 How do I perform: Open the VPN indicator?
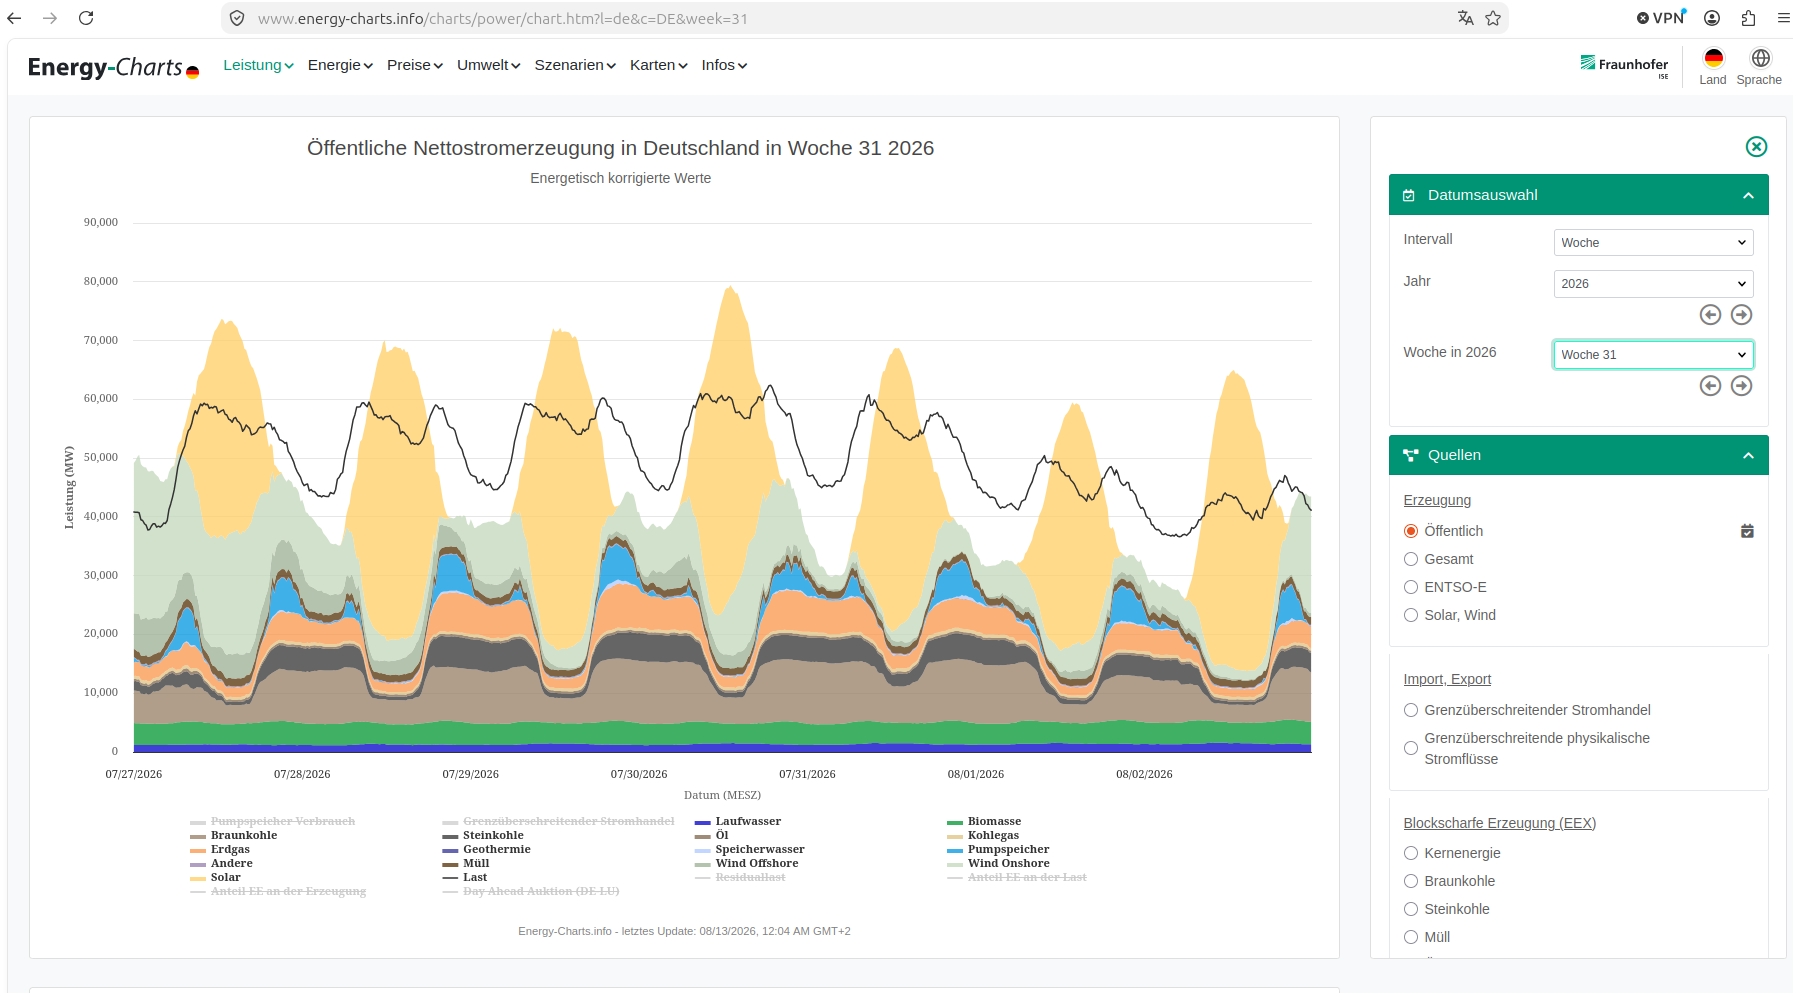coord(1661,18)
